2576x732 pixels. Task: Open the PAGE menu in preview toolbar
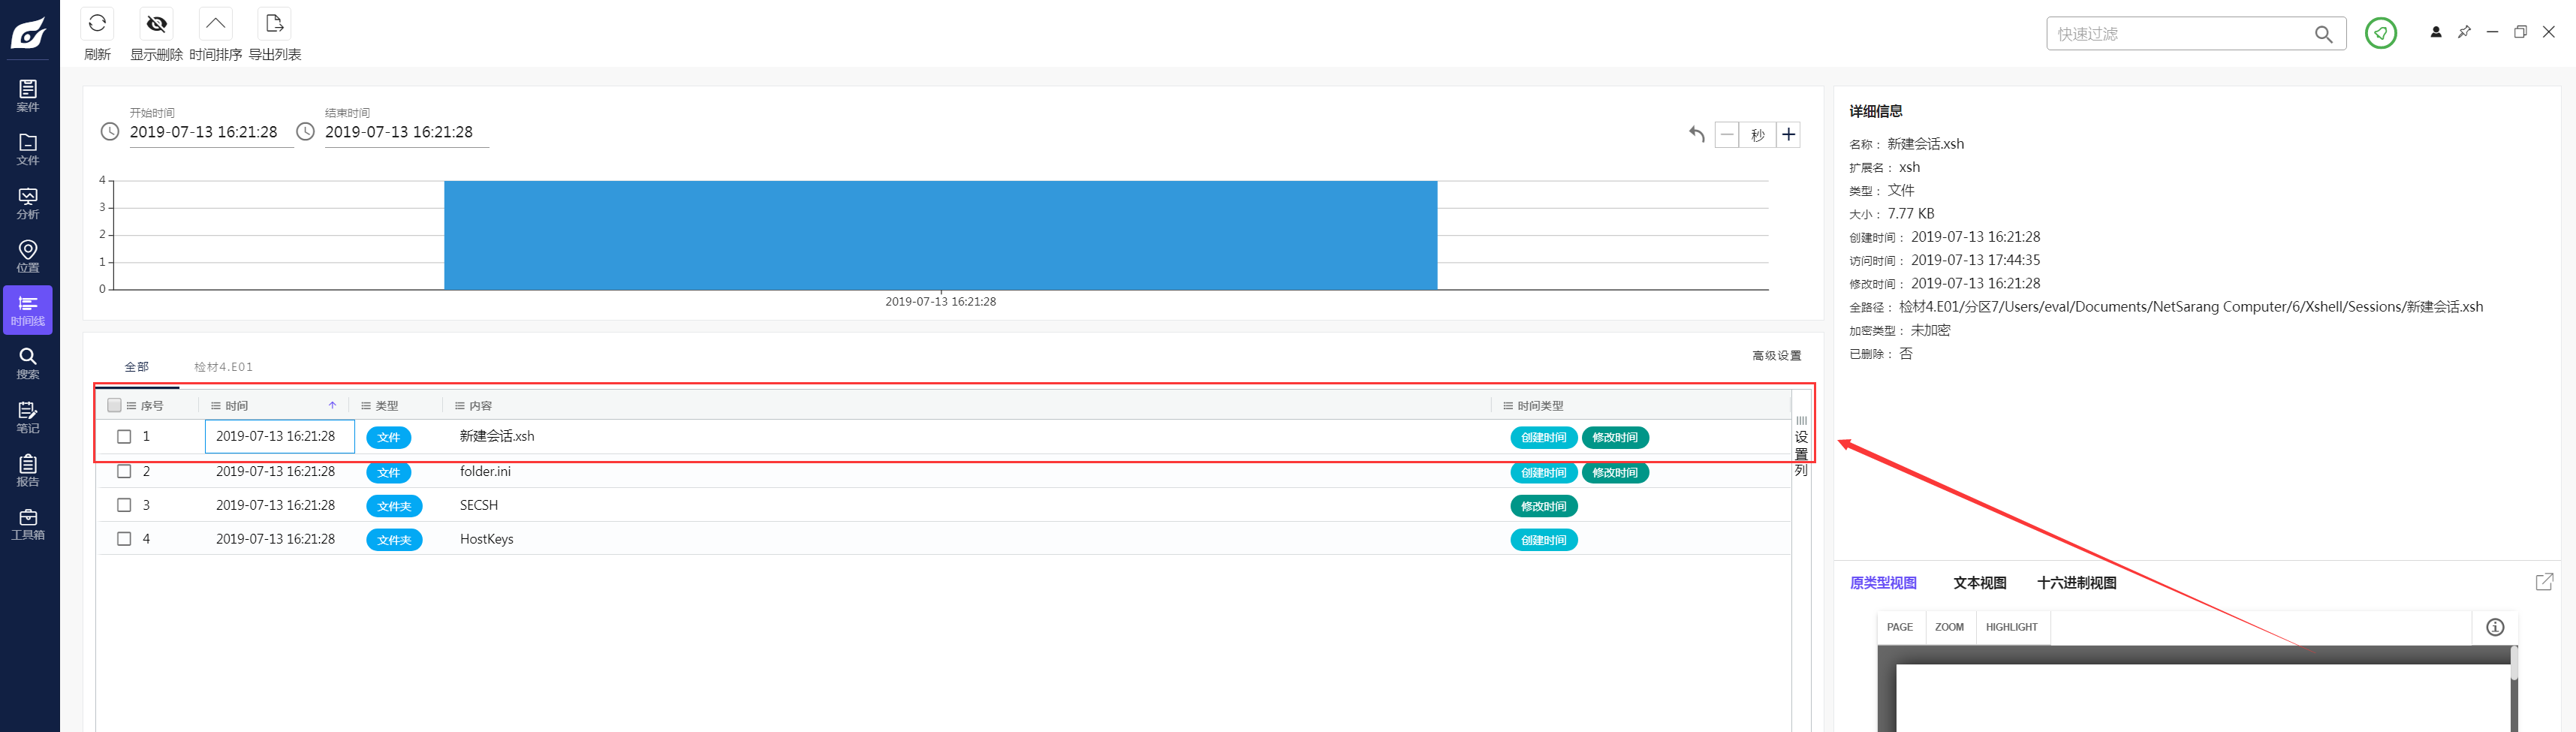point(1899,627)
